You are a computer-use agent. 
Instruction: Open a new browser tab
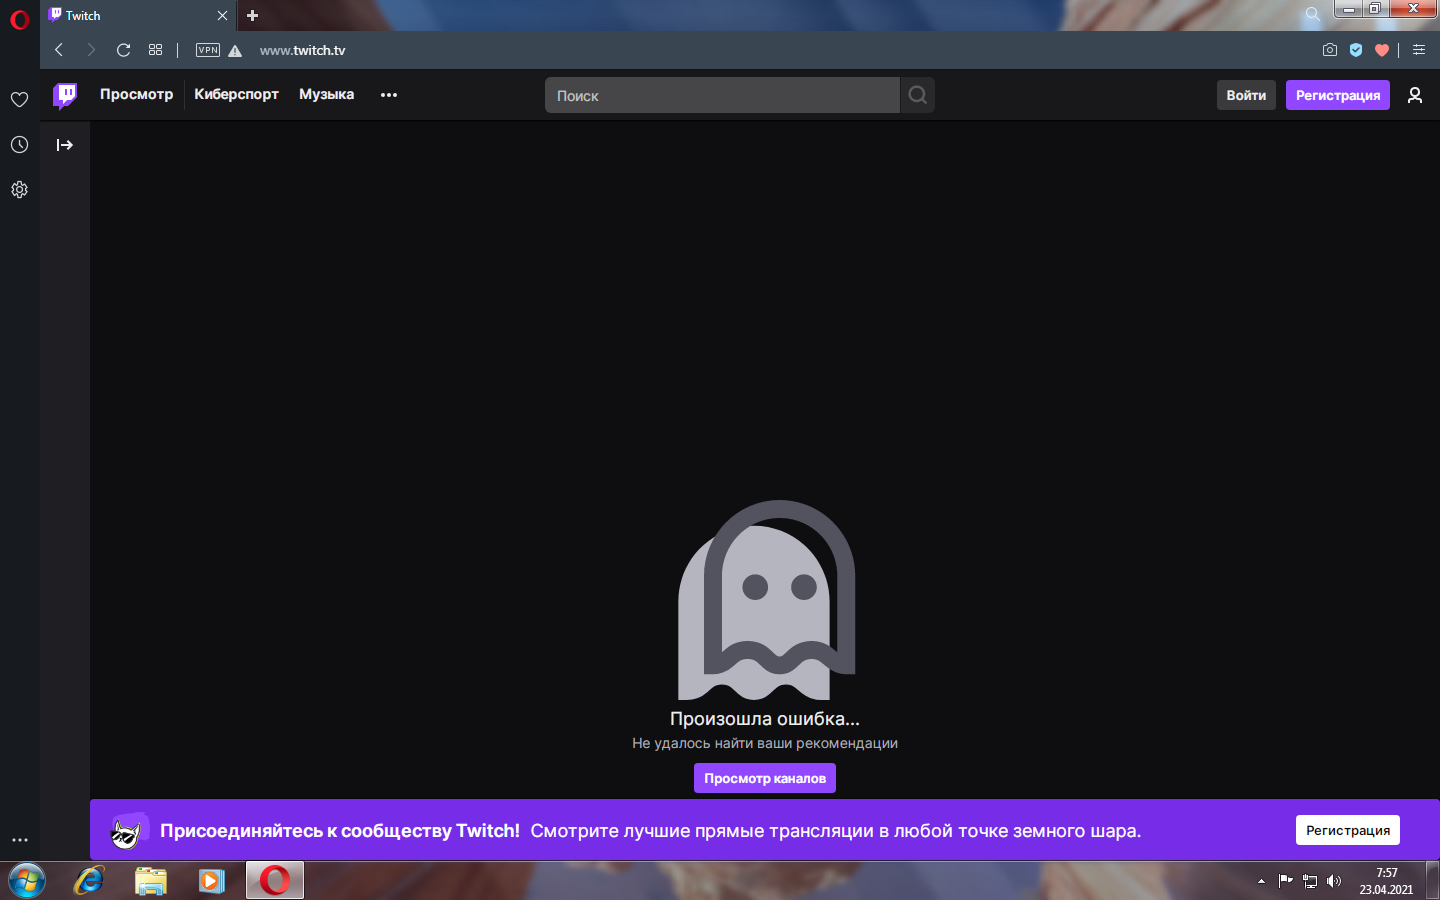click(253, 15)
